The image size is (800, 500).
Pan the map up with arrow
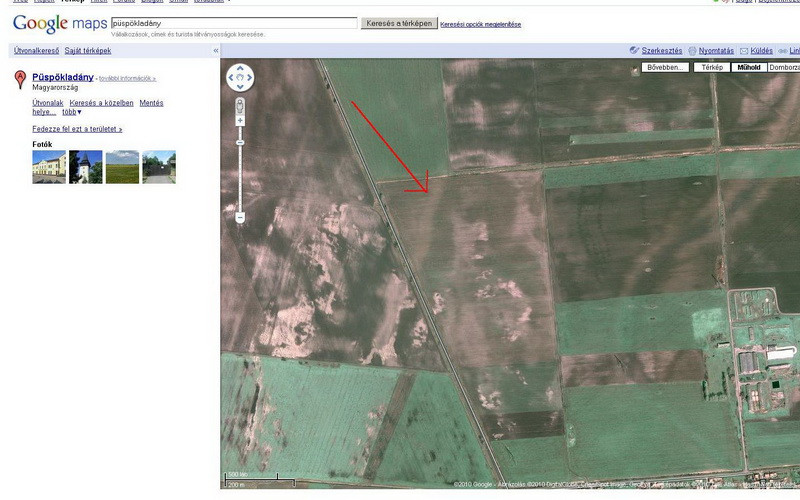240,68
